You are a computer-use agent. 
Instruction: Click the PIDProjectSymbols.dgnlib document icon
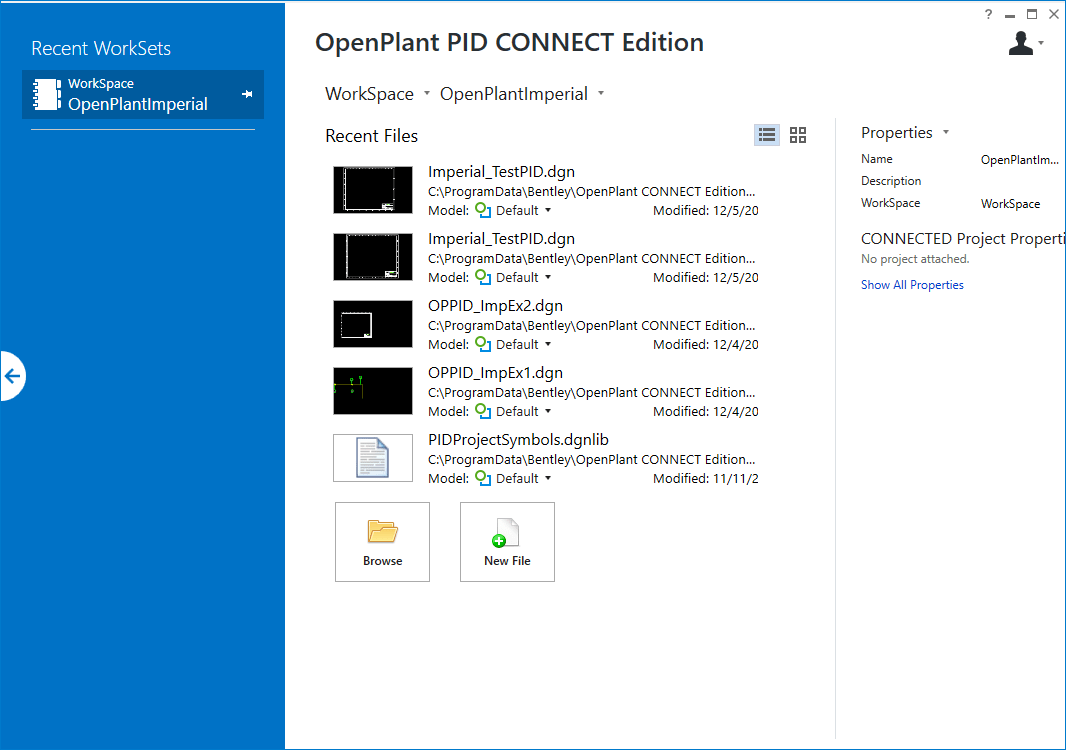[373, 458]
